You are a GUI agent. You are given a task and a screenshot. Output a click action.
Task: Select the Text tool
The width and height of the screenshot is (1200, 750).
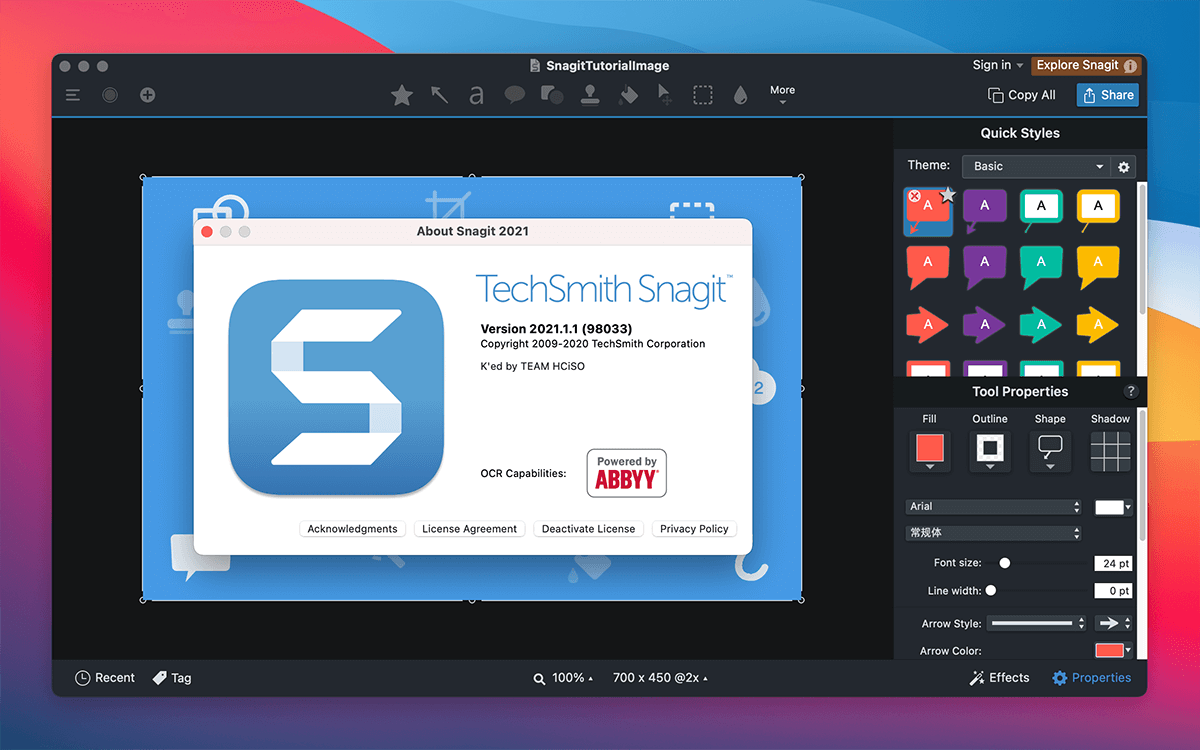477,95
